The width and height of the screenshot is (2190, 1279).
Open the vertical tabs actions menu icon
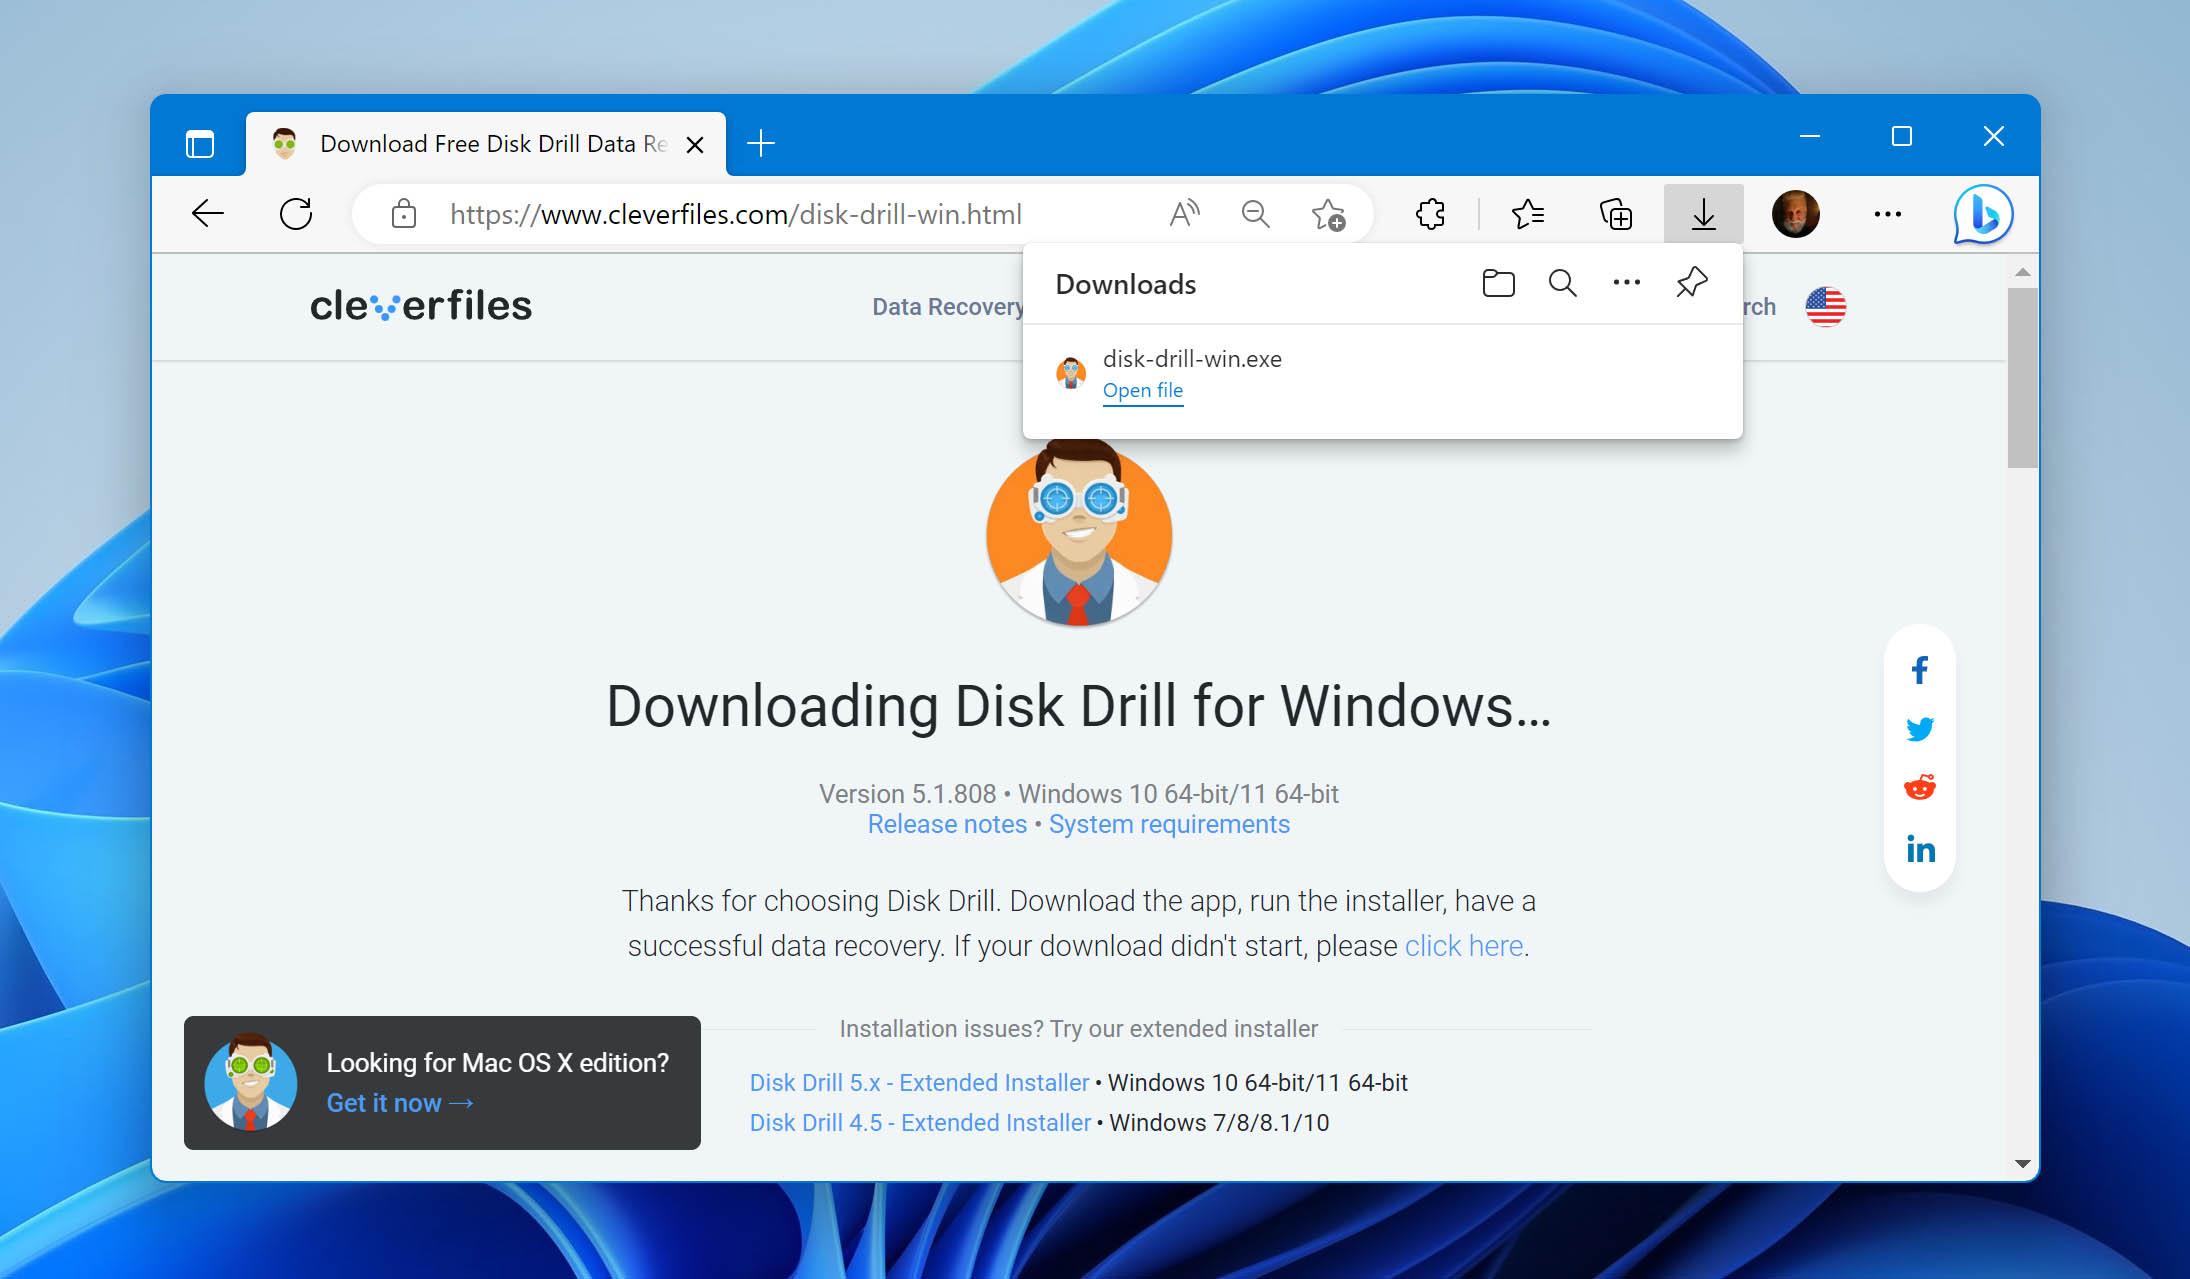pos(200,144)
